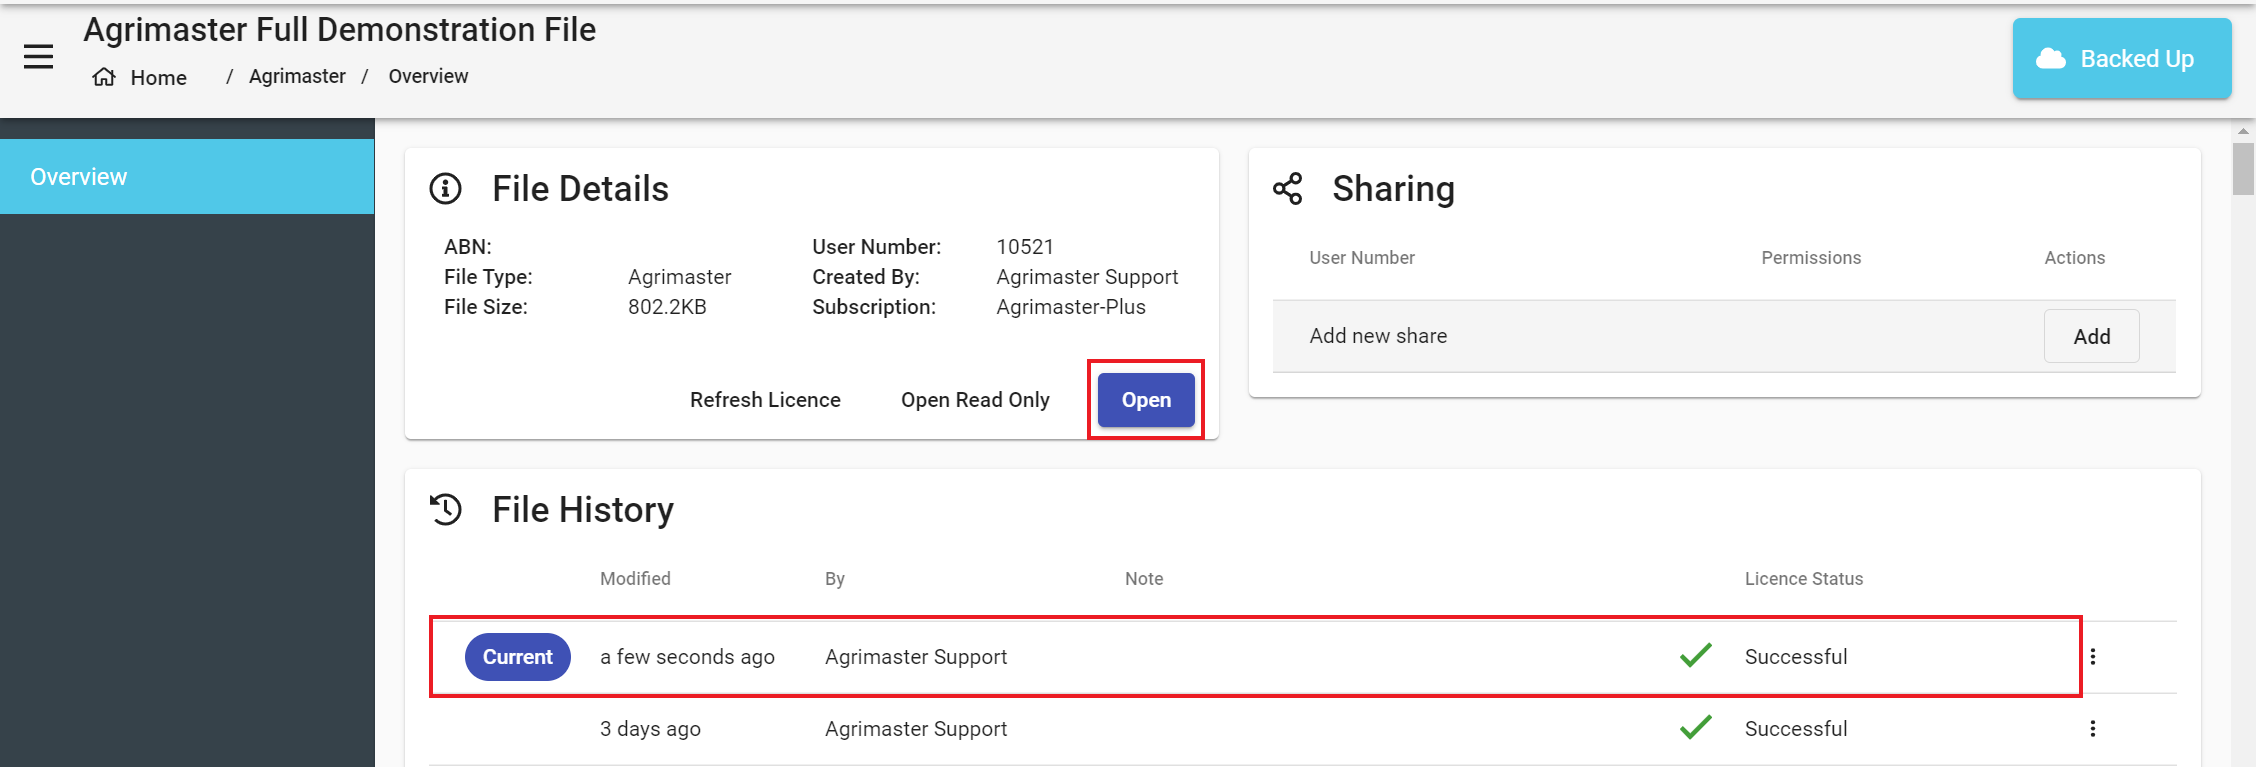
Task: Click the File Details heading
Action: [580, 189]
